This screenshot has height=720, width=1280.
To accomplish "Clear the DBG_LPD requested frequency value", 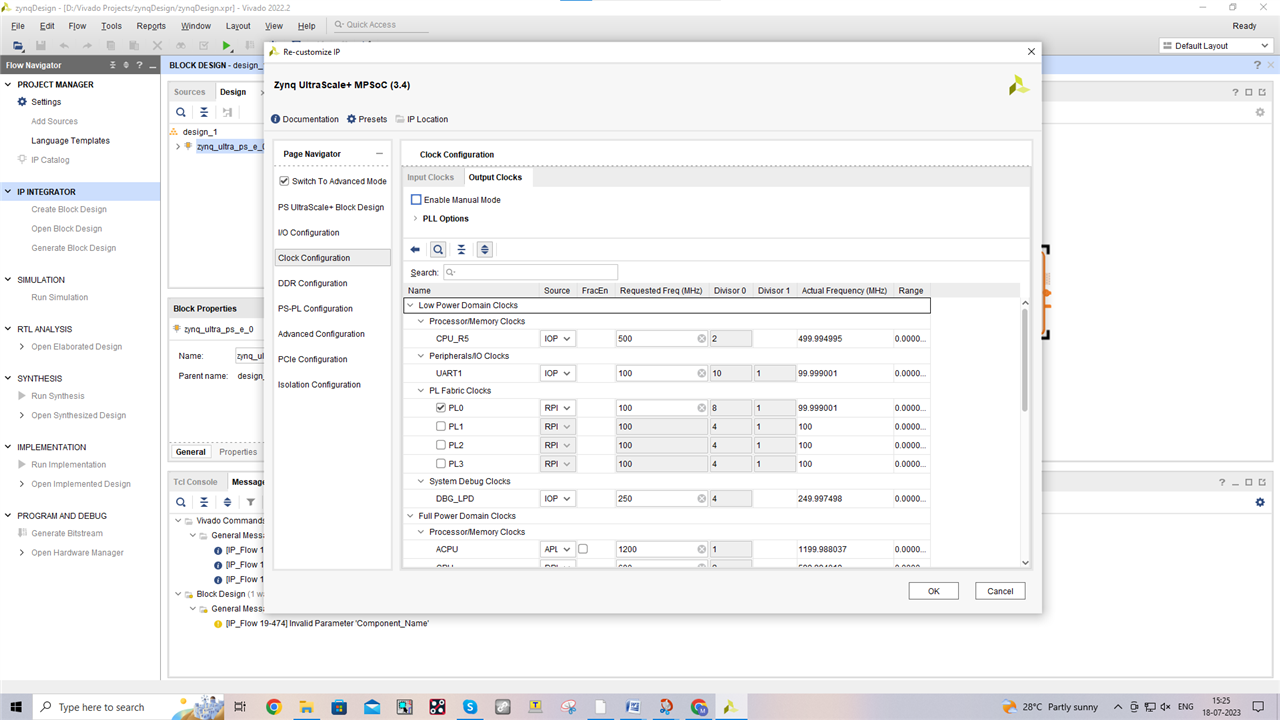I will tap(702, 498).
